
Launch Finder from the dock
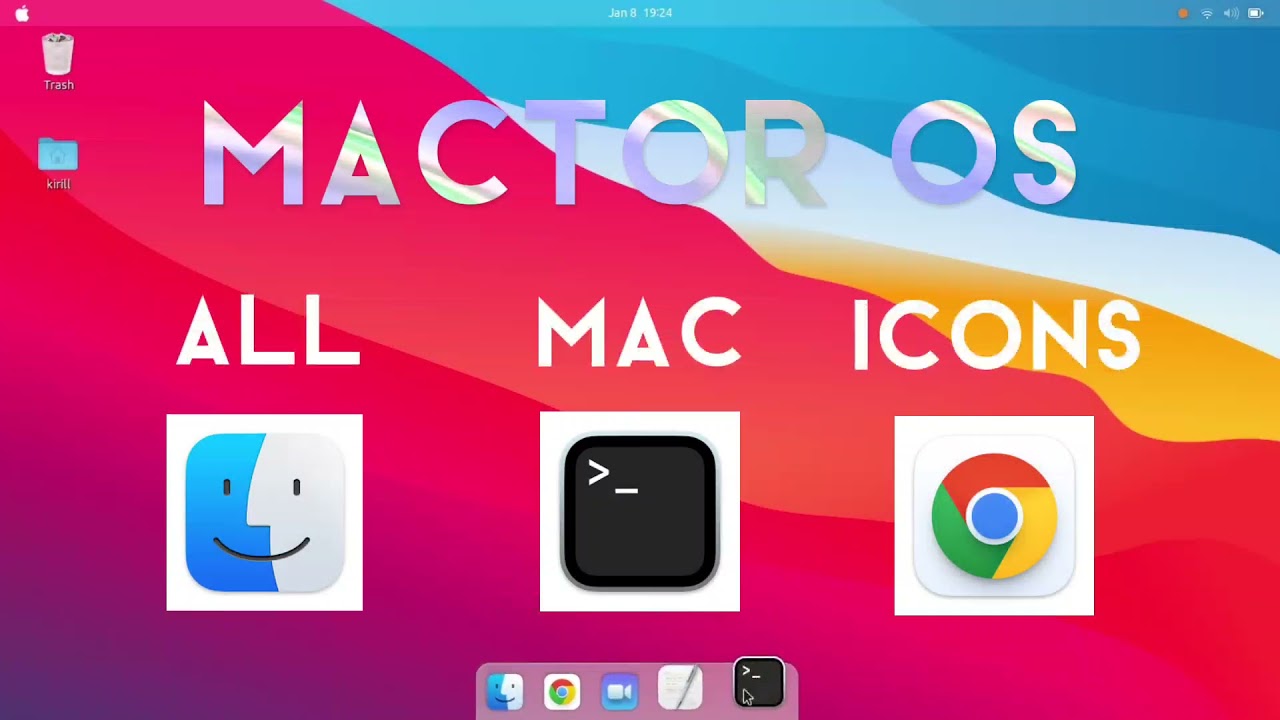coord(504,691)
